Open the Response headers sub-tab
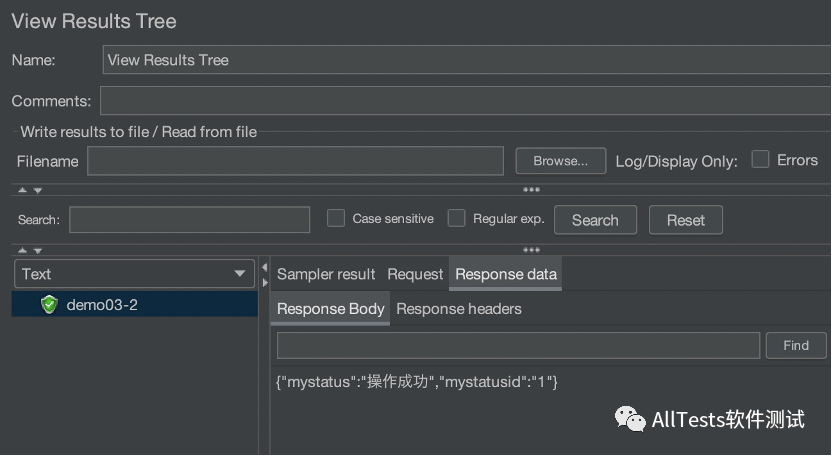Viewport: 832px width, 456px height. pos(459,309)
